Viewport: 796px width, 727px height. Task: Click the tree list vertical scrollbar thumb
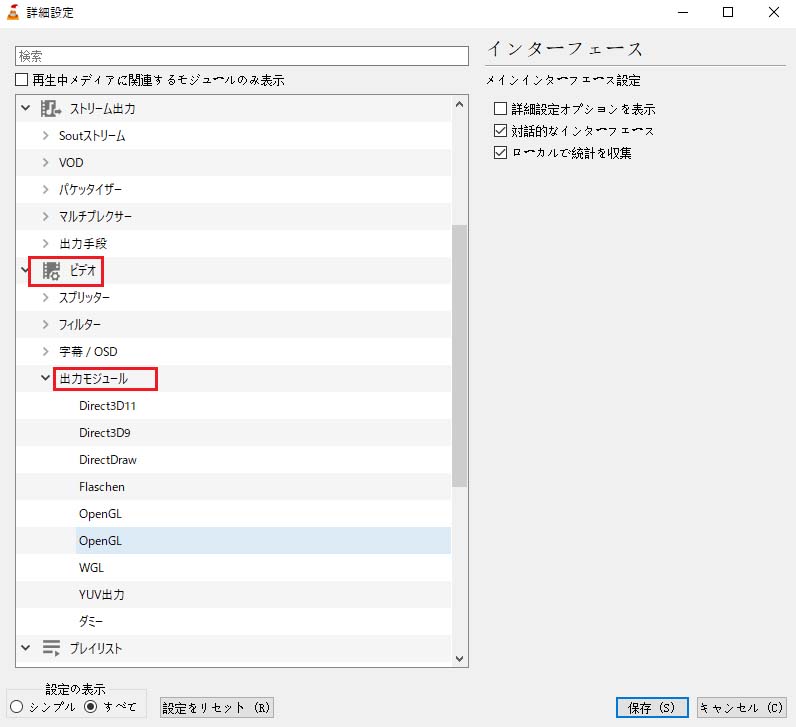tap(460, 355)
